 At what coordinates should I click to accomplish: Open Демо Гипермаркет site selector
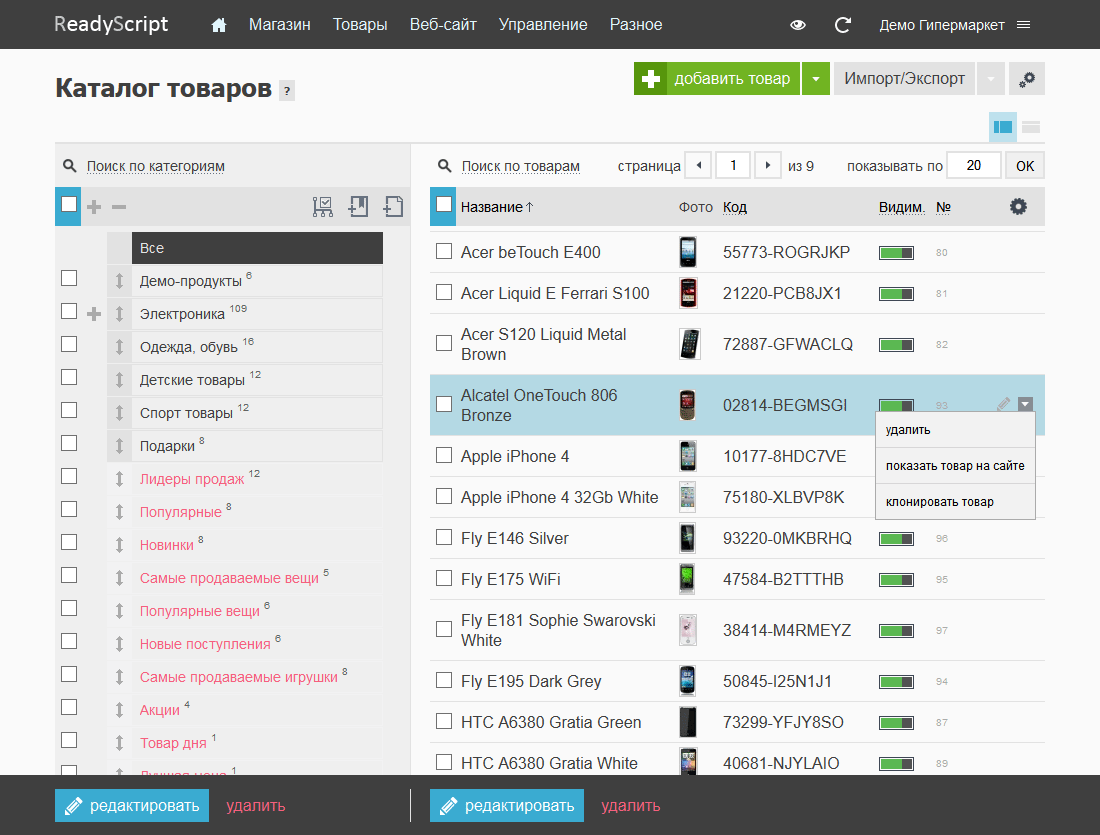click(942, 25)
